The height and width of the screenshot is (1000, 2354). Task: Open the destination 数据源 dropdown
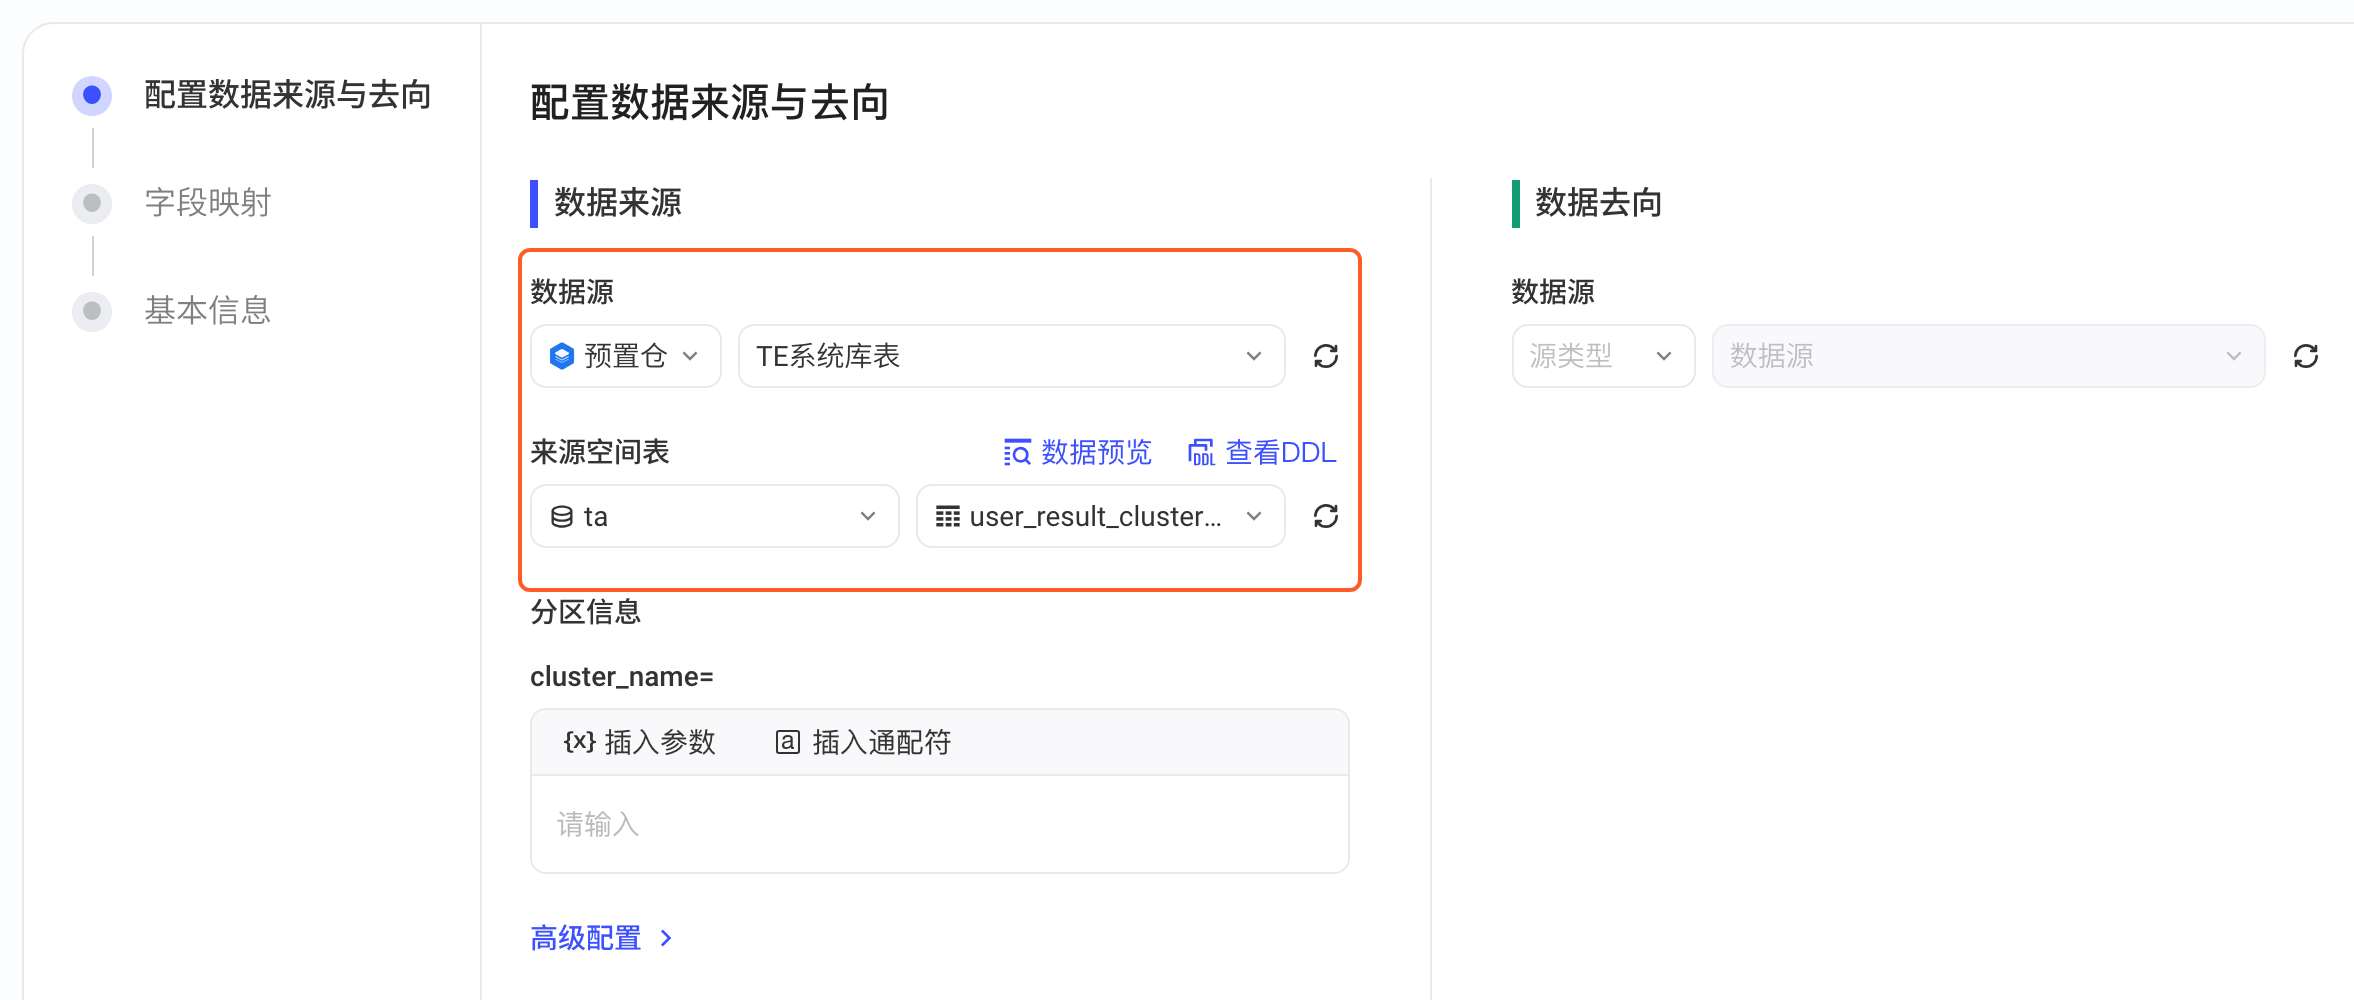(1988, 356)
